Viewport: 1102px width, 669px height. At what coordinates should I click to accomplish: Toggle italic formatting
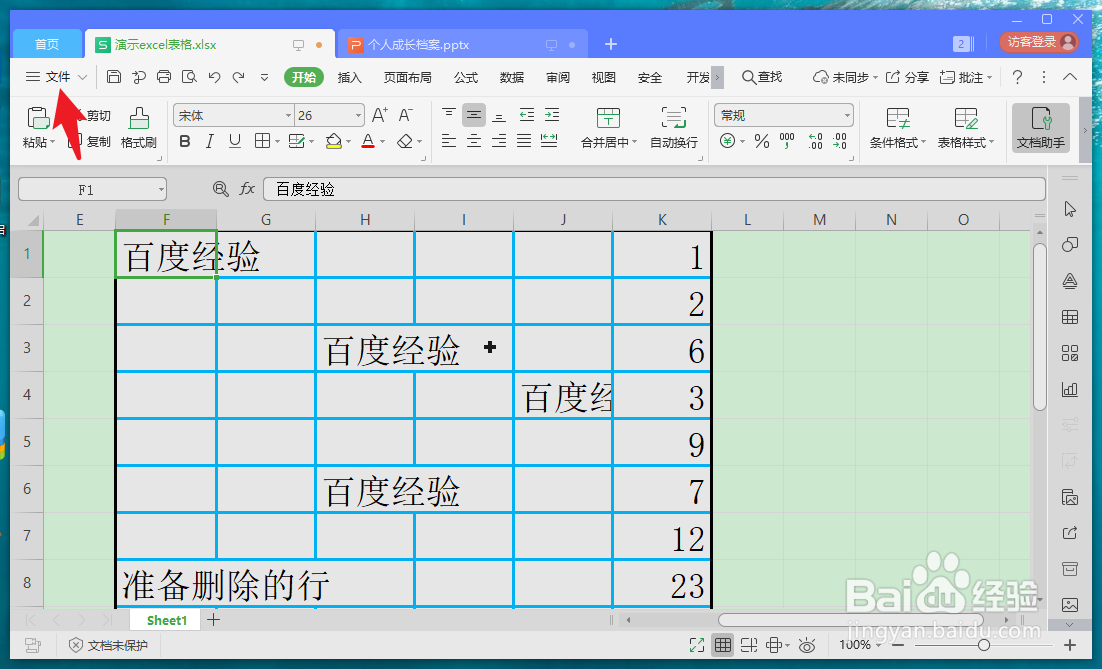tap(210, 140)
